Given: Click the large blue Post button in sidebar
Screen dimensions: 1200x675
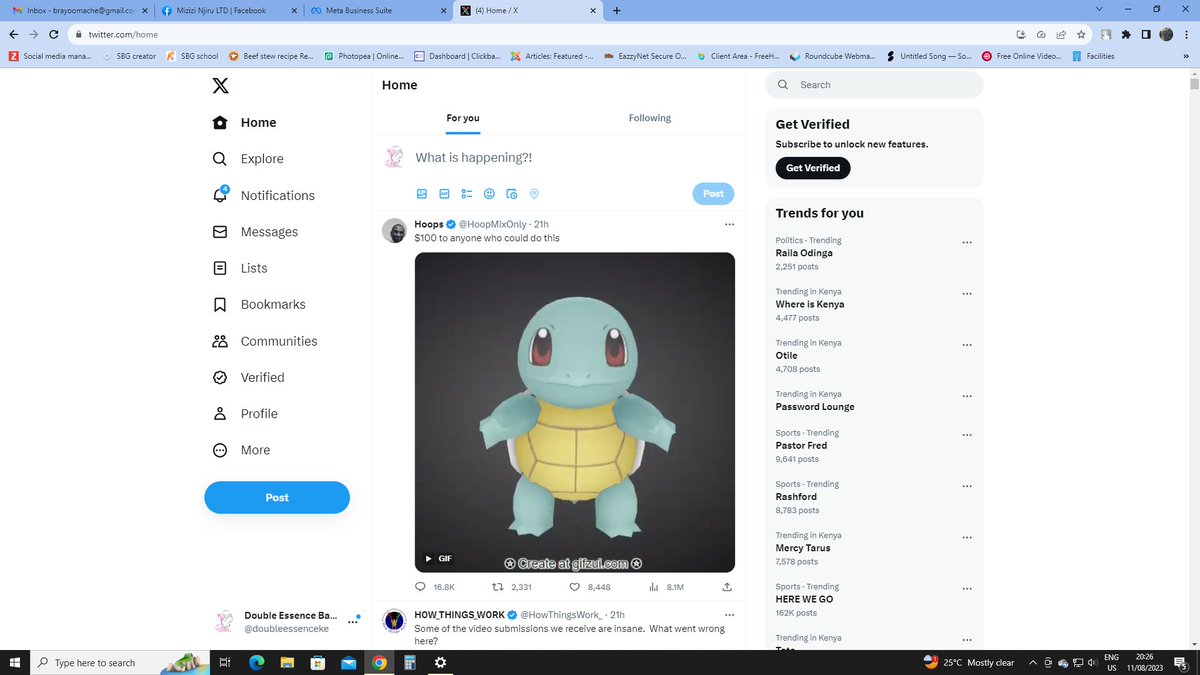Looking at the screenshot, I should [277, 497].
